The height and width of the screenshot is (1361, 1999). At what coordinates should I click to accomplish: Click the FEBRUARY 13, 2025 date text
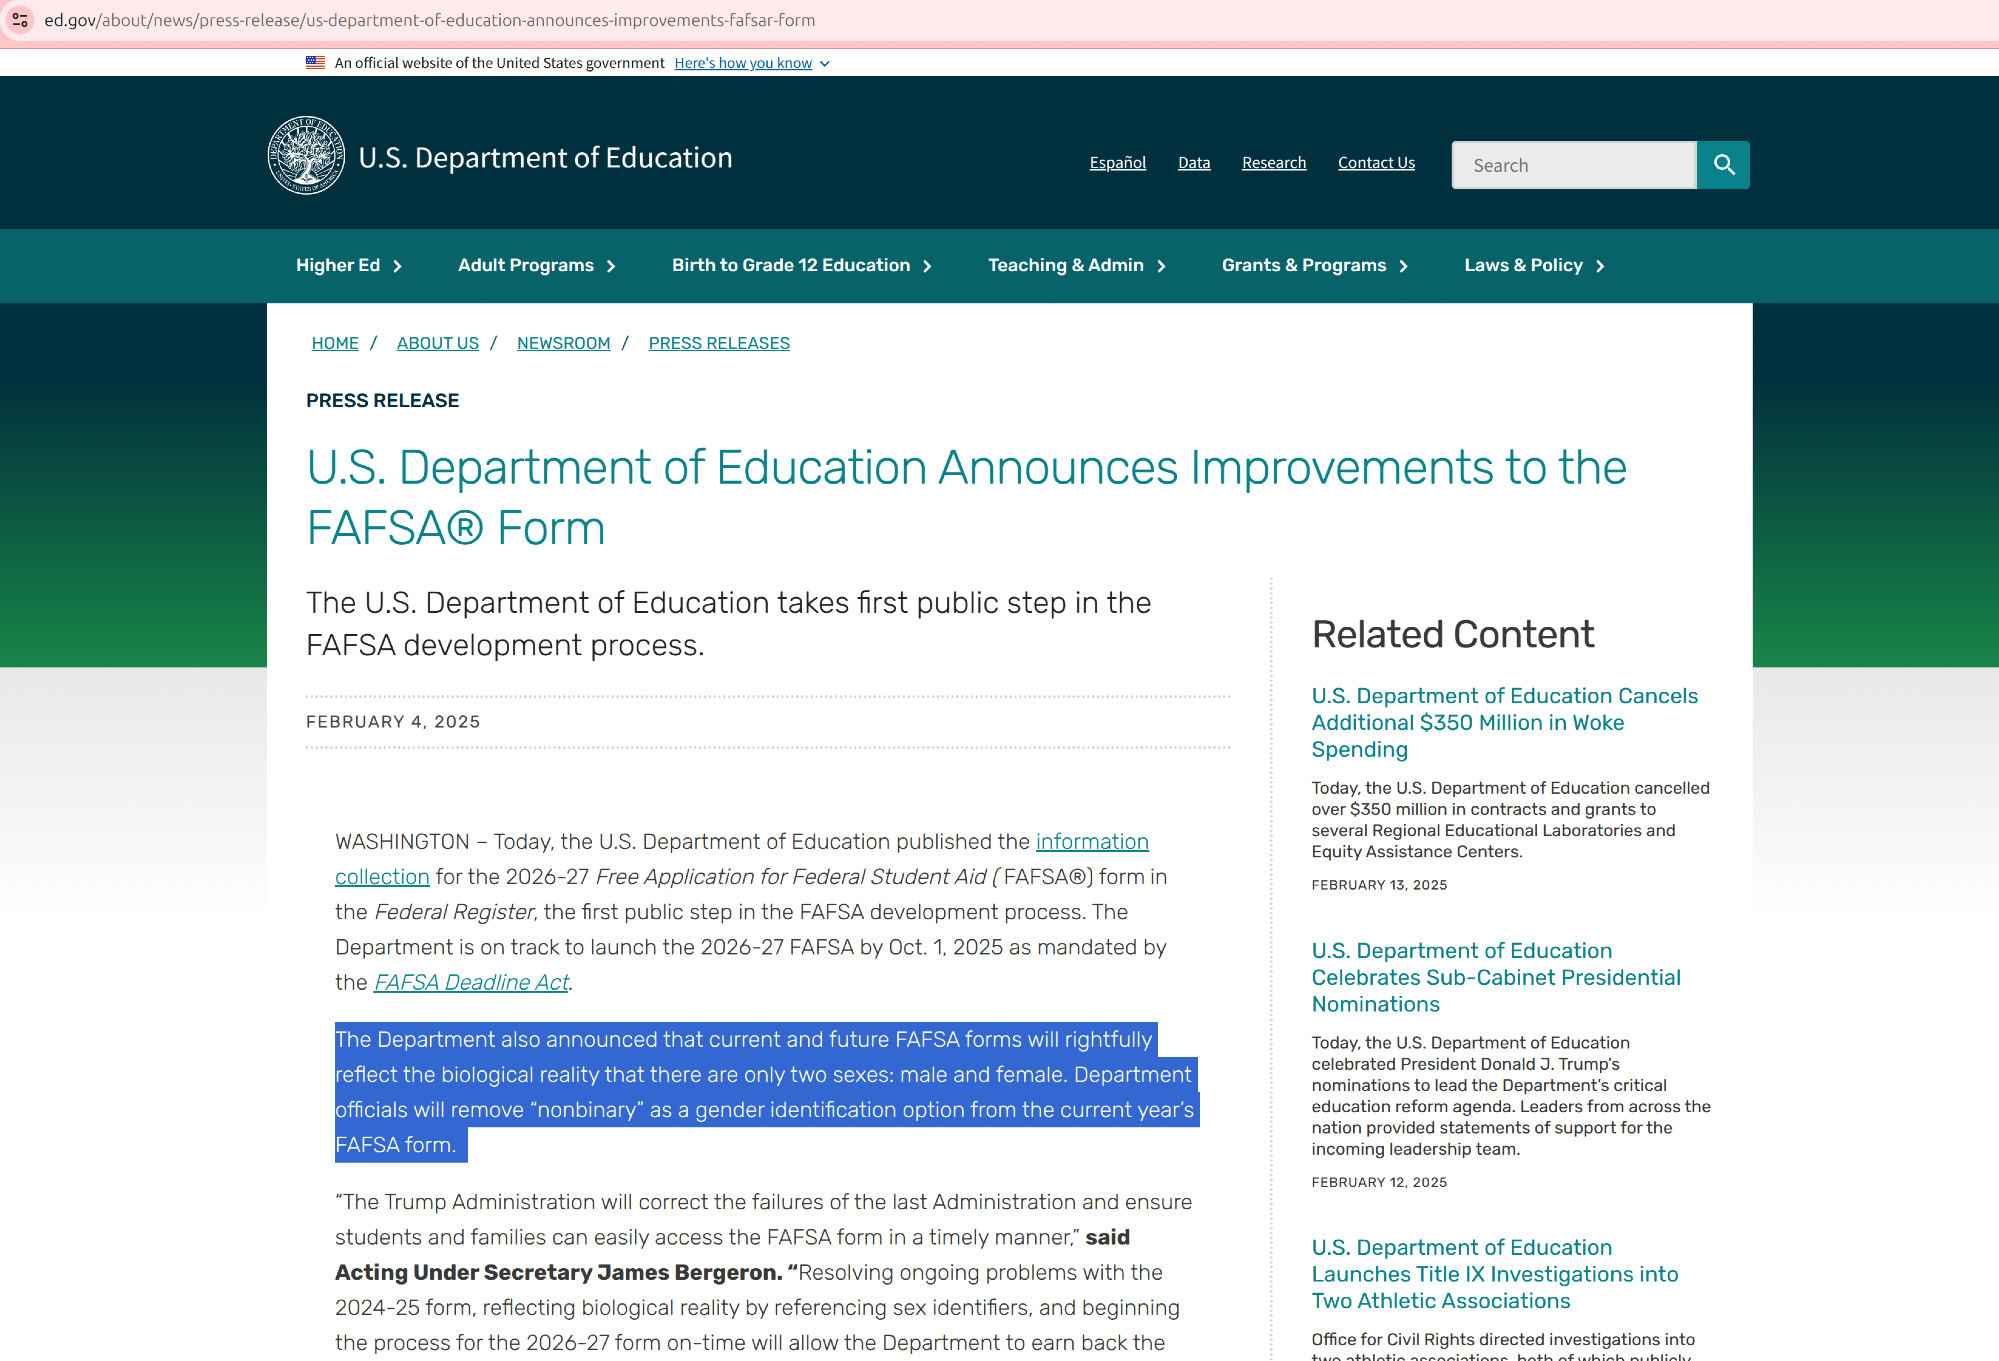pyautogui.click(x=1379, y=885)
